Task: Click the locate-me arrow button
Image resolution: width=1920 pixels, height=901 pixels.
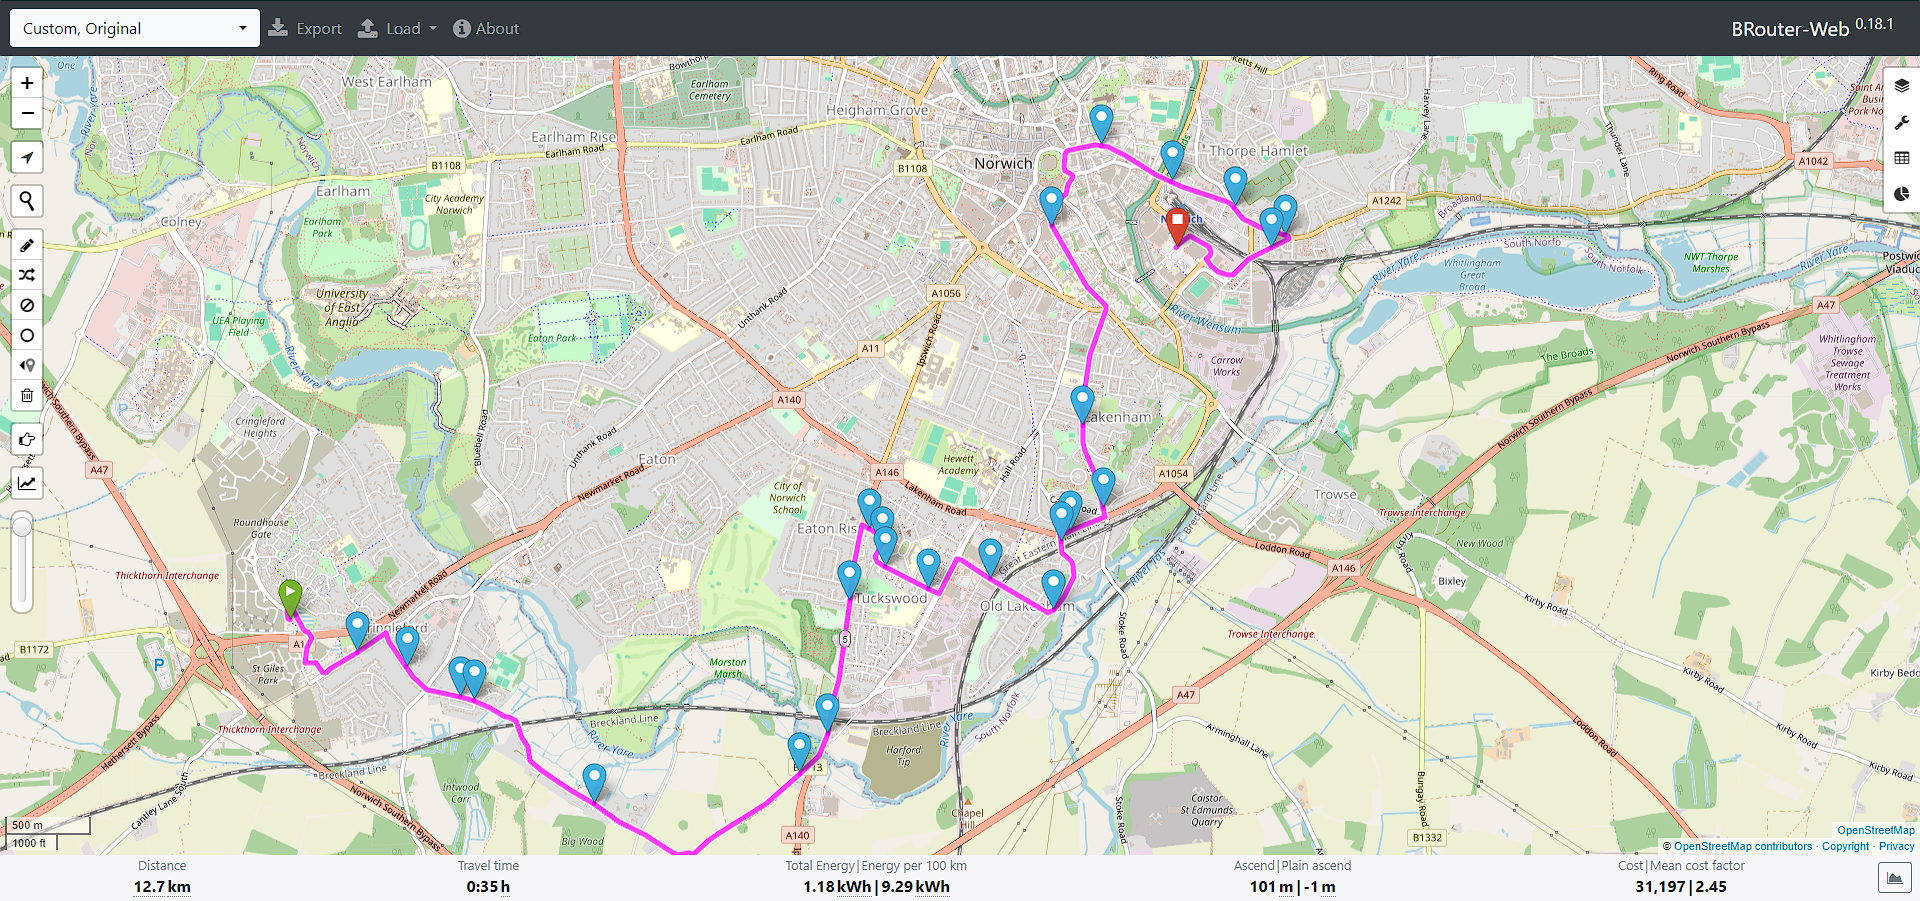Action: pyautogui.click(x=27, y=158)
